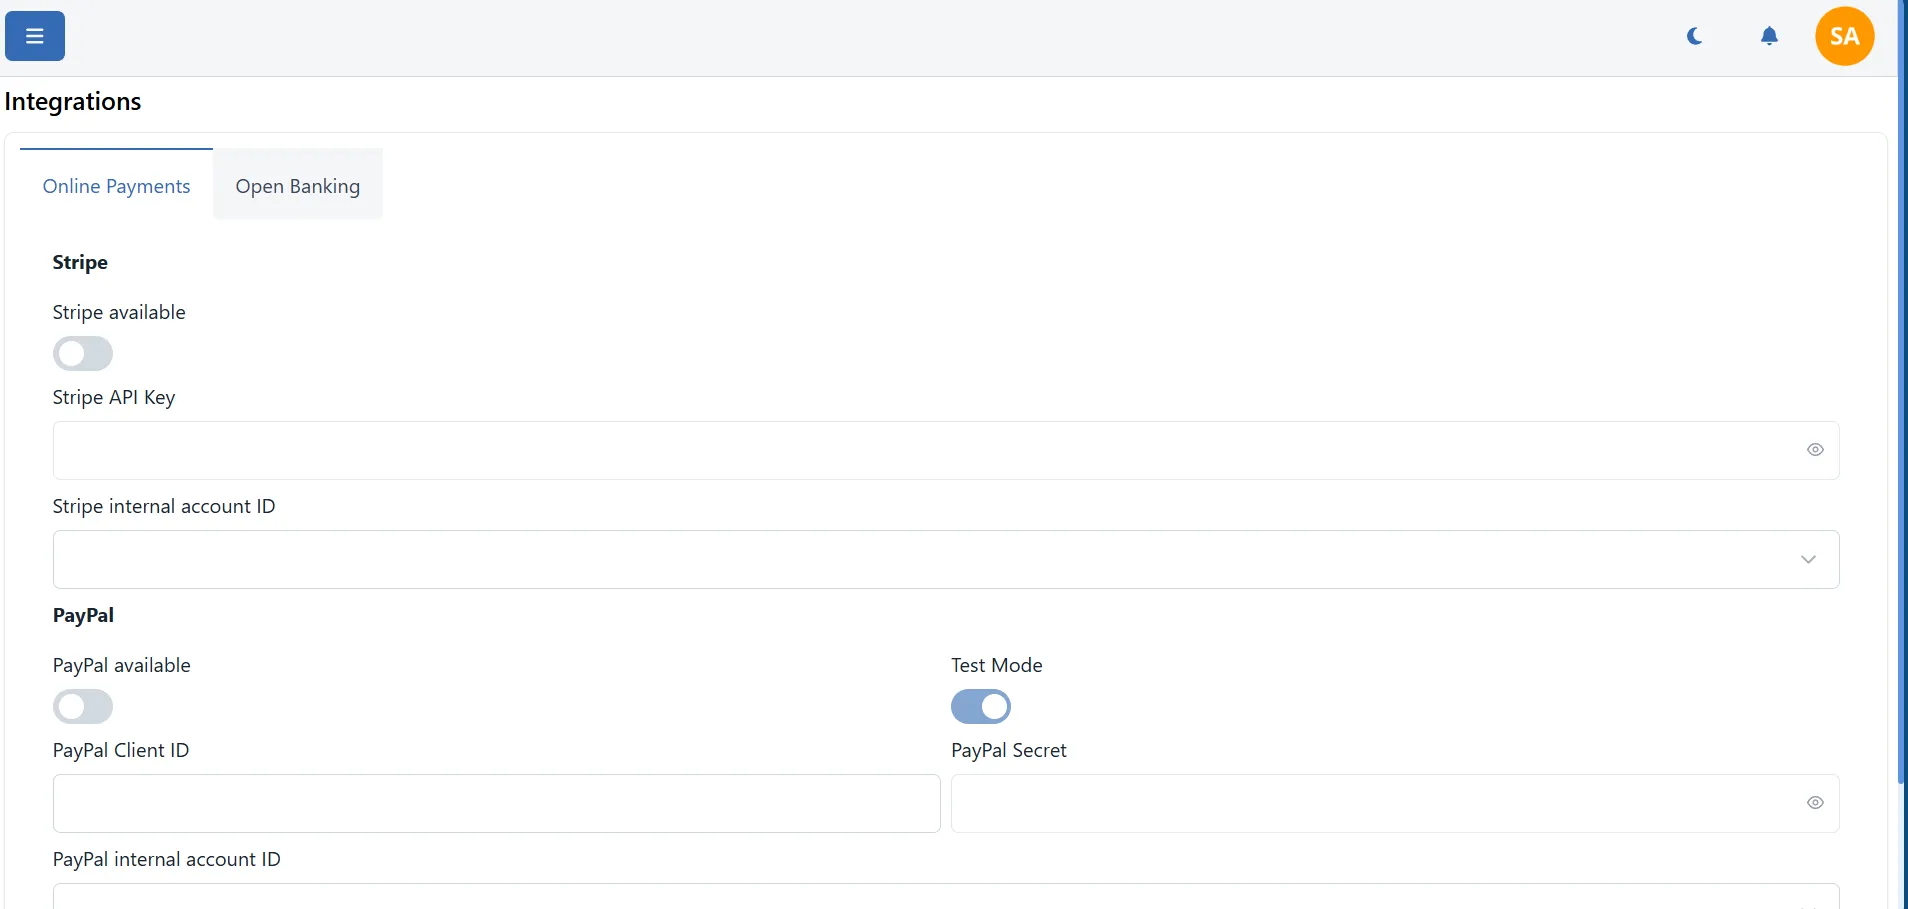1908x909 pixels.
Task: Disable PayPal Test Mode
Action: pyautogui.click(x=980, y=706)
